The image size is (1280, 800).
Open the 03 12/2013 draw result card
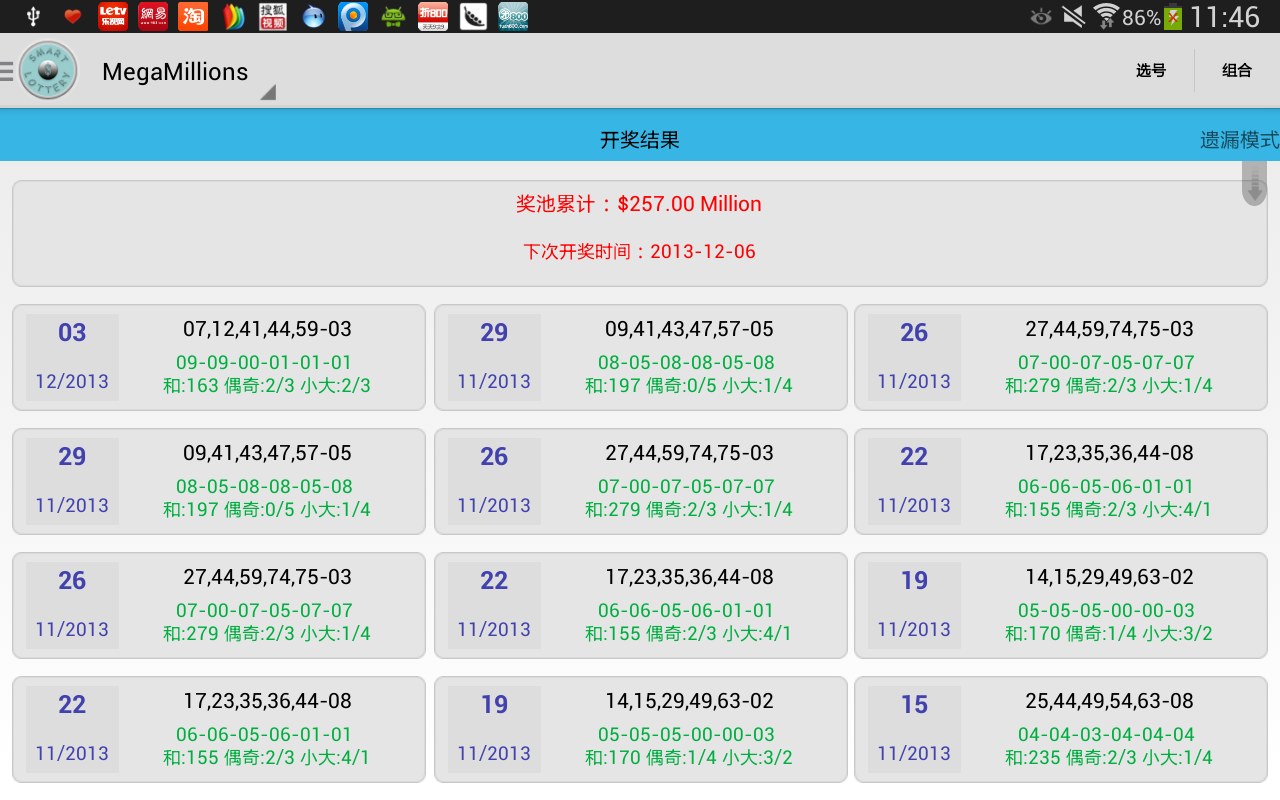point(218,357)
